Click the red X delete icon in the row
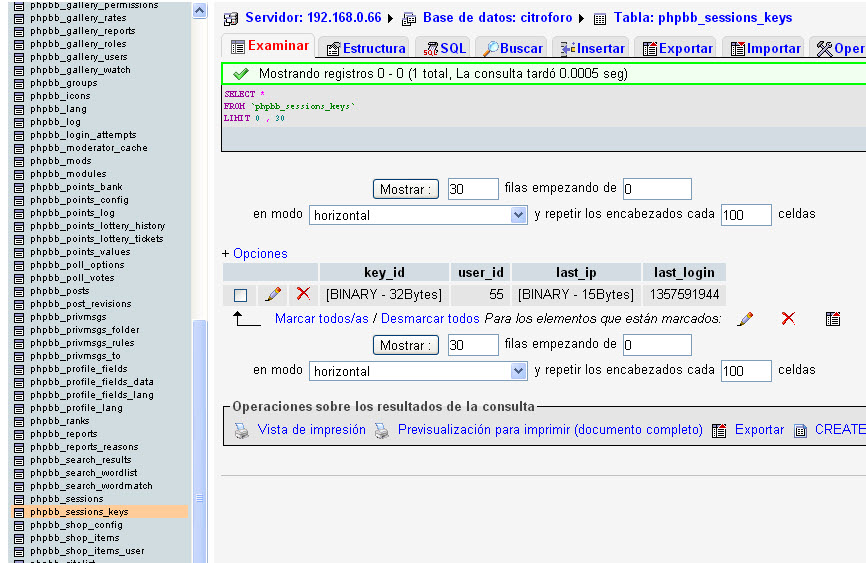Image resolution: width=866 pixels, height=563 pixels. pos(303,295)
